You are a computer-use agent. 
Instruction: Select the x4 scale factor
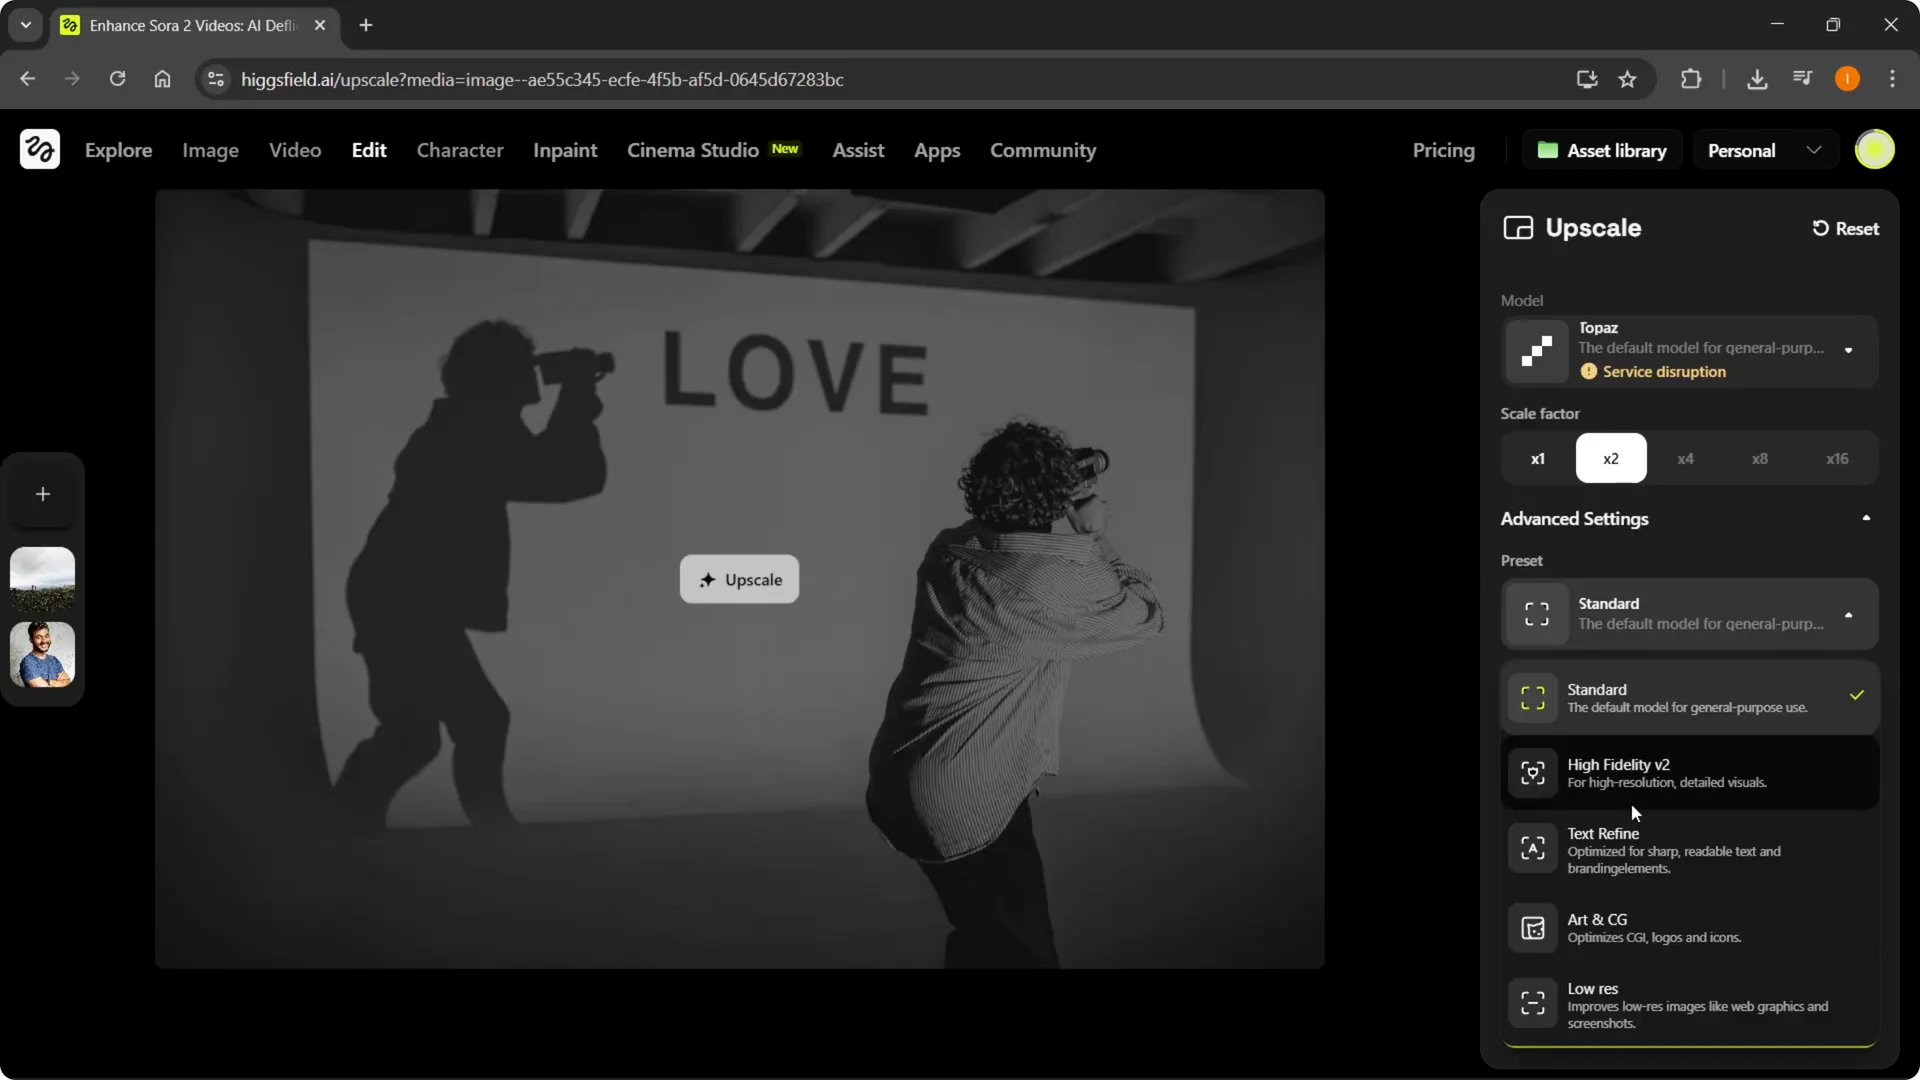(1685, 458)
